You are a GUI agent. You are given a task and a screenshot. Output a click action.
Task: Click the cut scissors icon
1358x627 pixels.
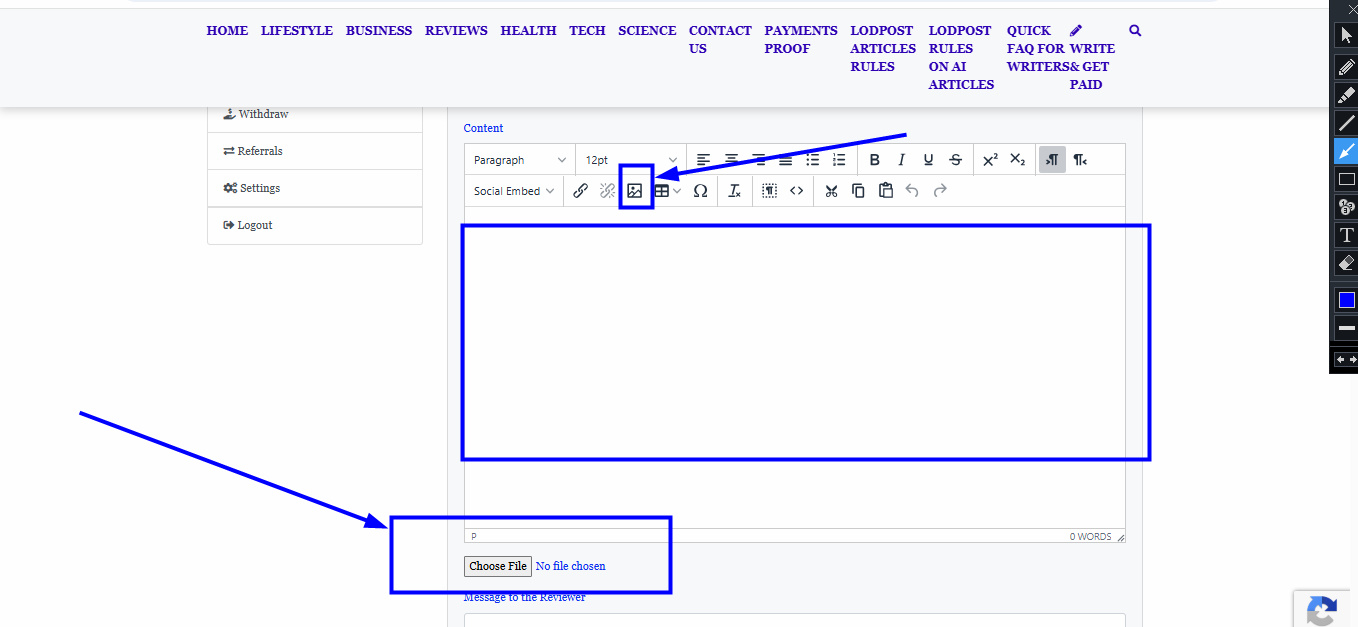(830, 191)
